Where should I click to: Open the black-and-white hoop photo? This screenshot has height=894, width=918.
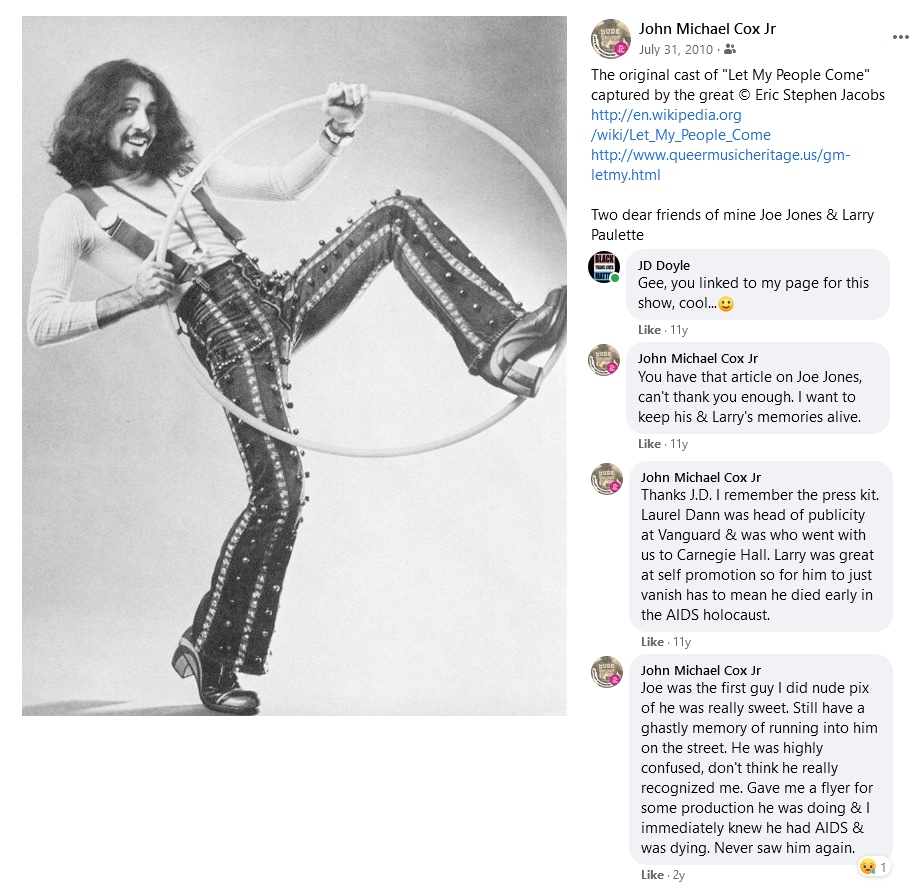(x=294, y=366)
